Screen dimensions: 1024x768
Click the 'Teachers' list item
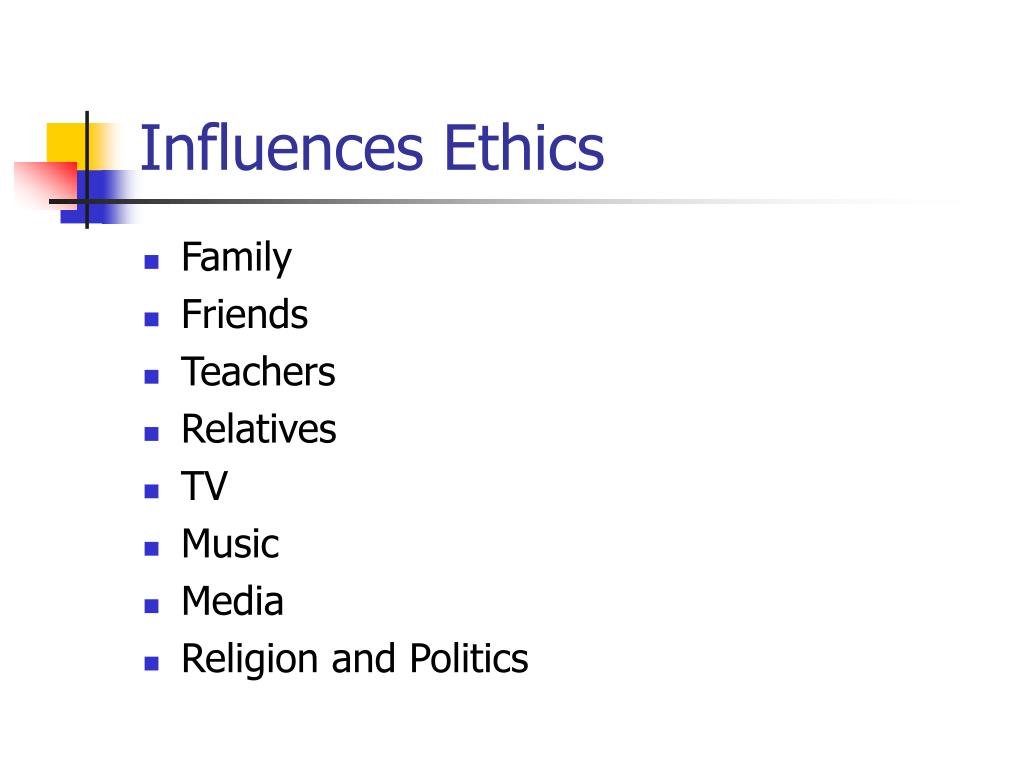(258, 372)
